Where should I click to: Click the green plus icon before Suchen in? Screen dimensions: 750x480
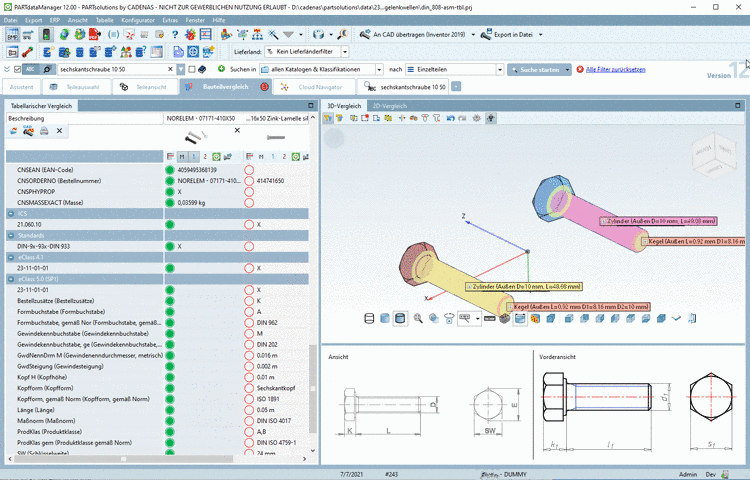click(221, 69)
